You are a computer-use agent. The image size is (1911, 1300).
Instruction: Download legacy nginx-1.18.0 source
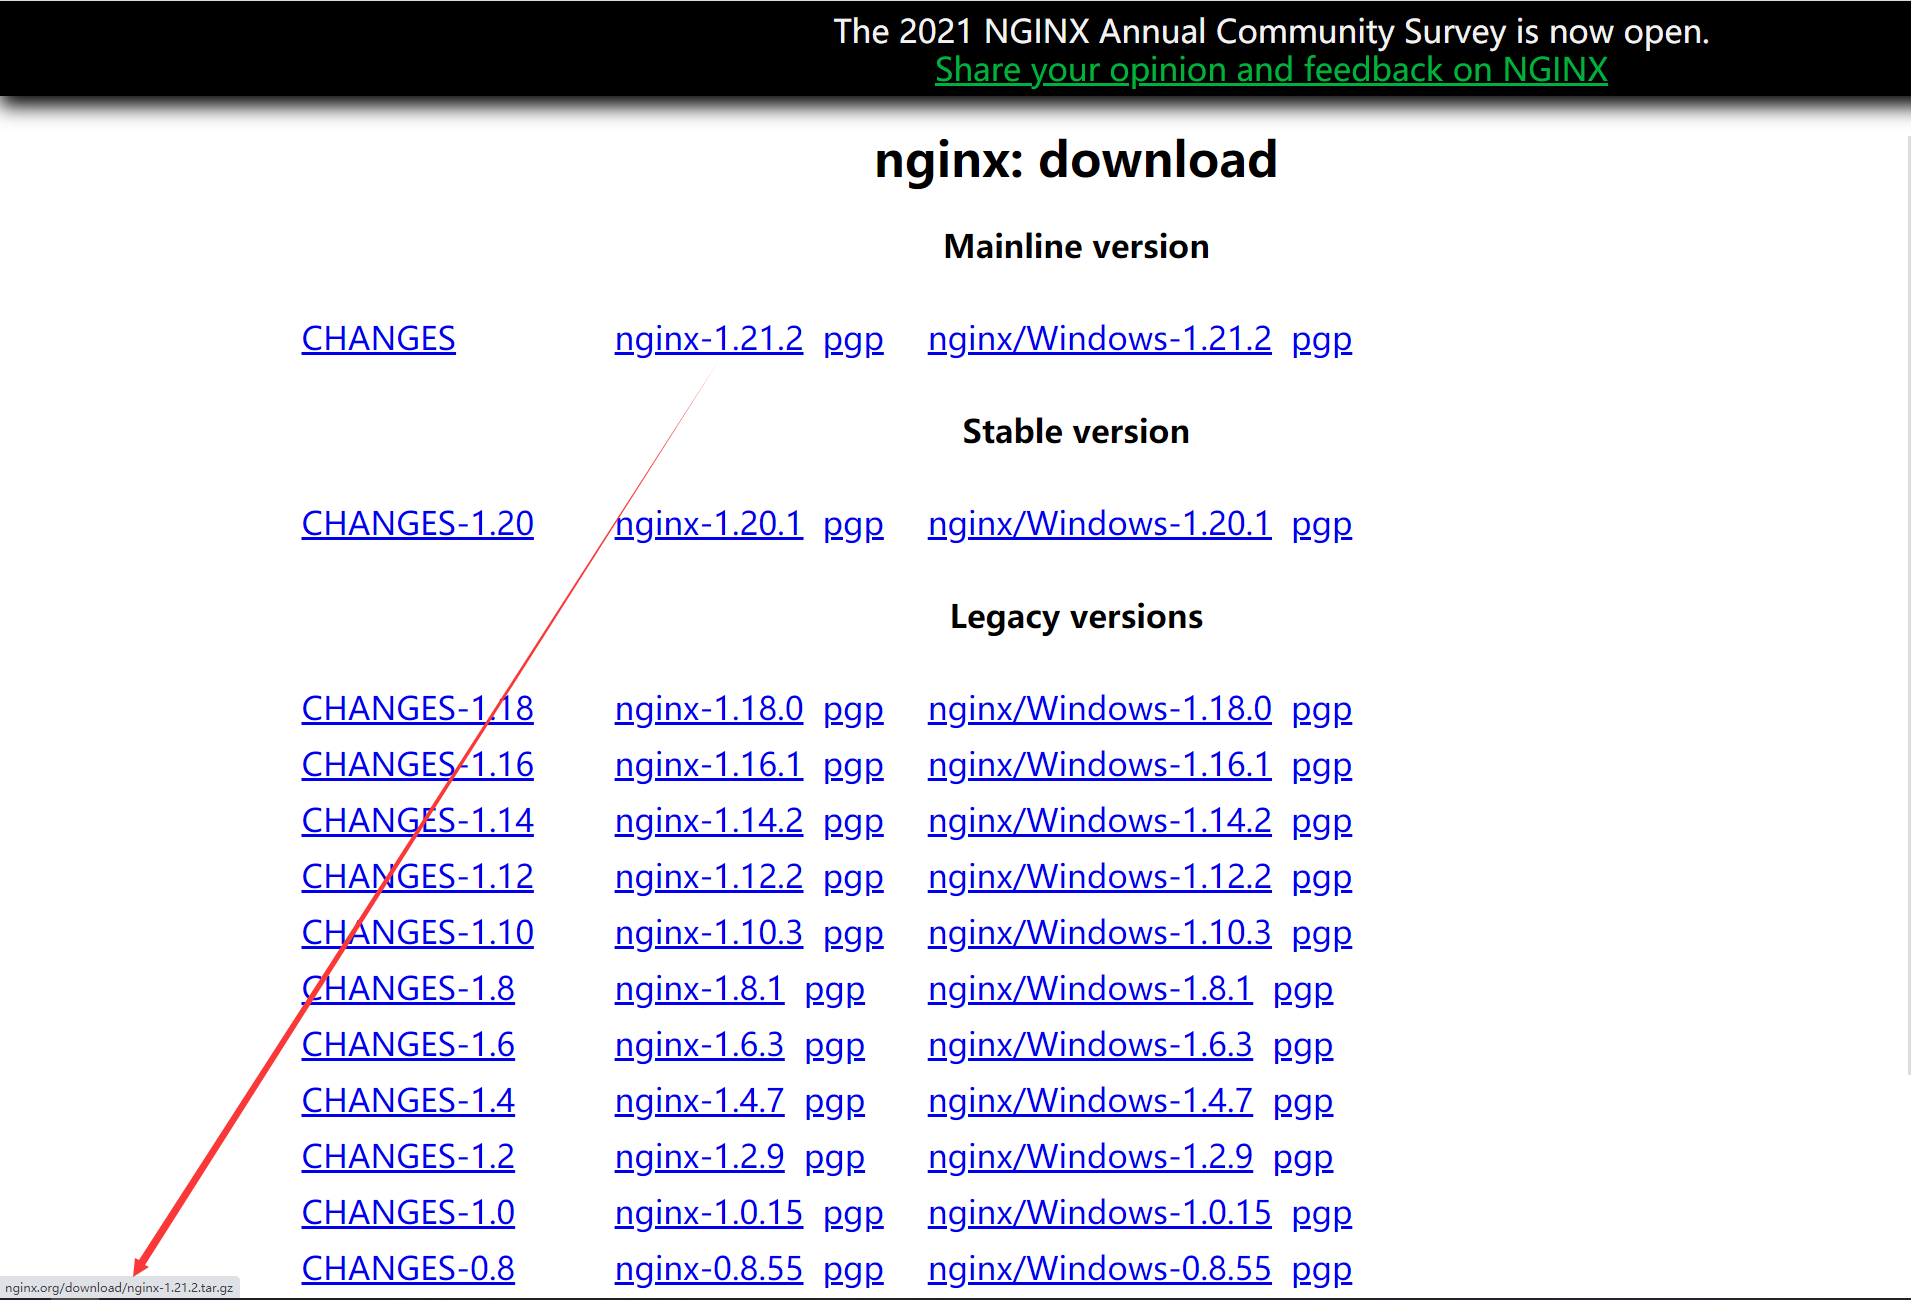click(708, 709)
